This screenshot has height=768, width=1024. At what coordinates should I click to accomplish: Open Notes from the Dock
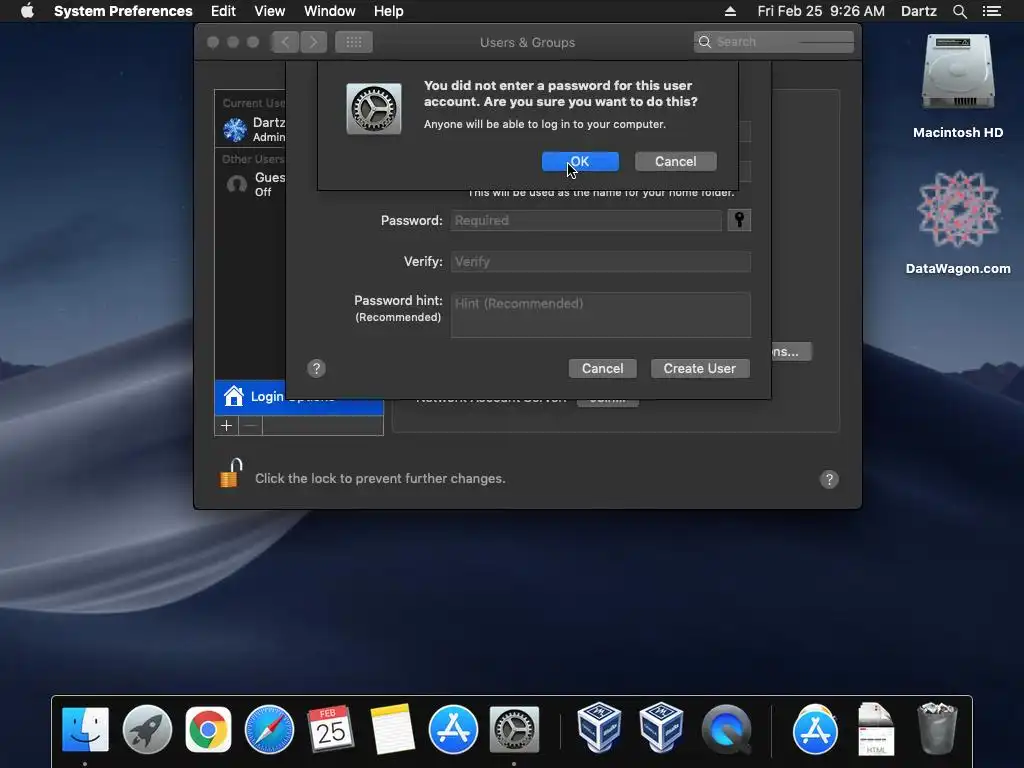point(392,729)
